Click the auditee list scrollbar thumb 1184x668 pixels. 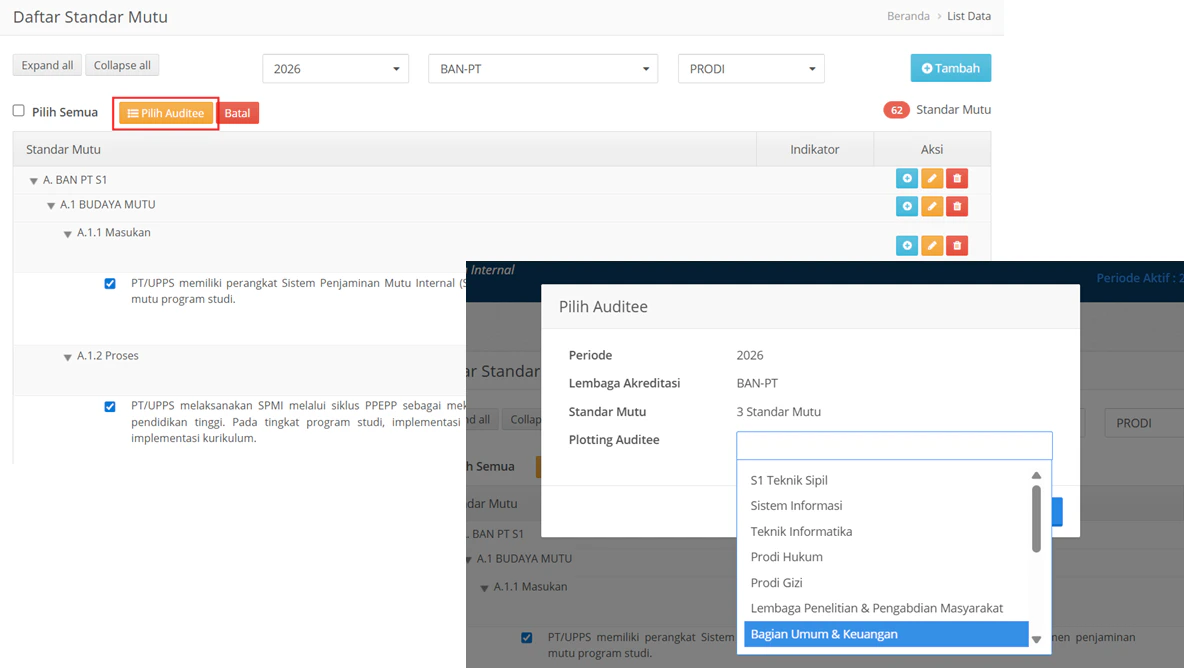tap(1036, 519)
